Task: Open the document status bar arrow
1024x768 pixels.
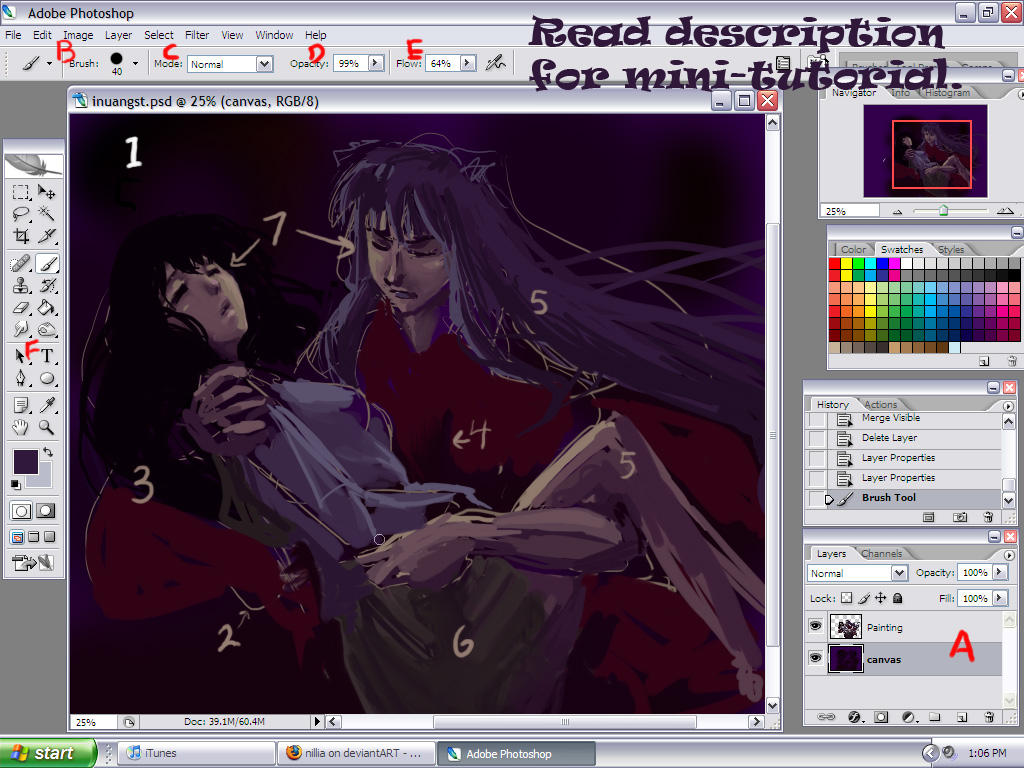Action: point(317,722)
